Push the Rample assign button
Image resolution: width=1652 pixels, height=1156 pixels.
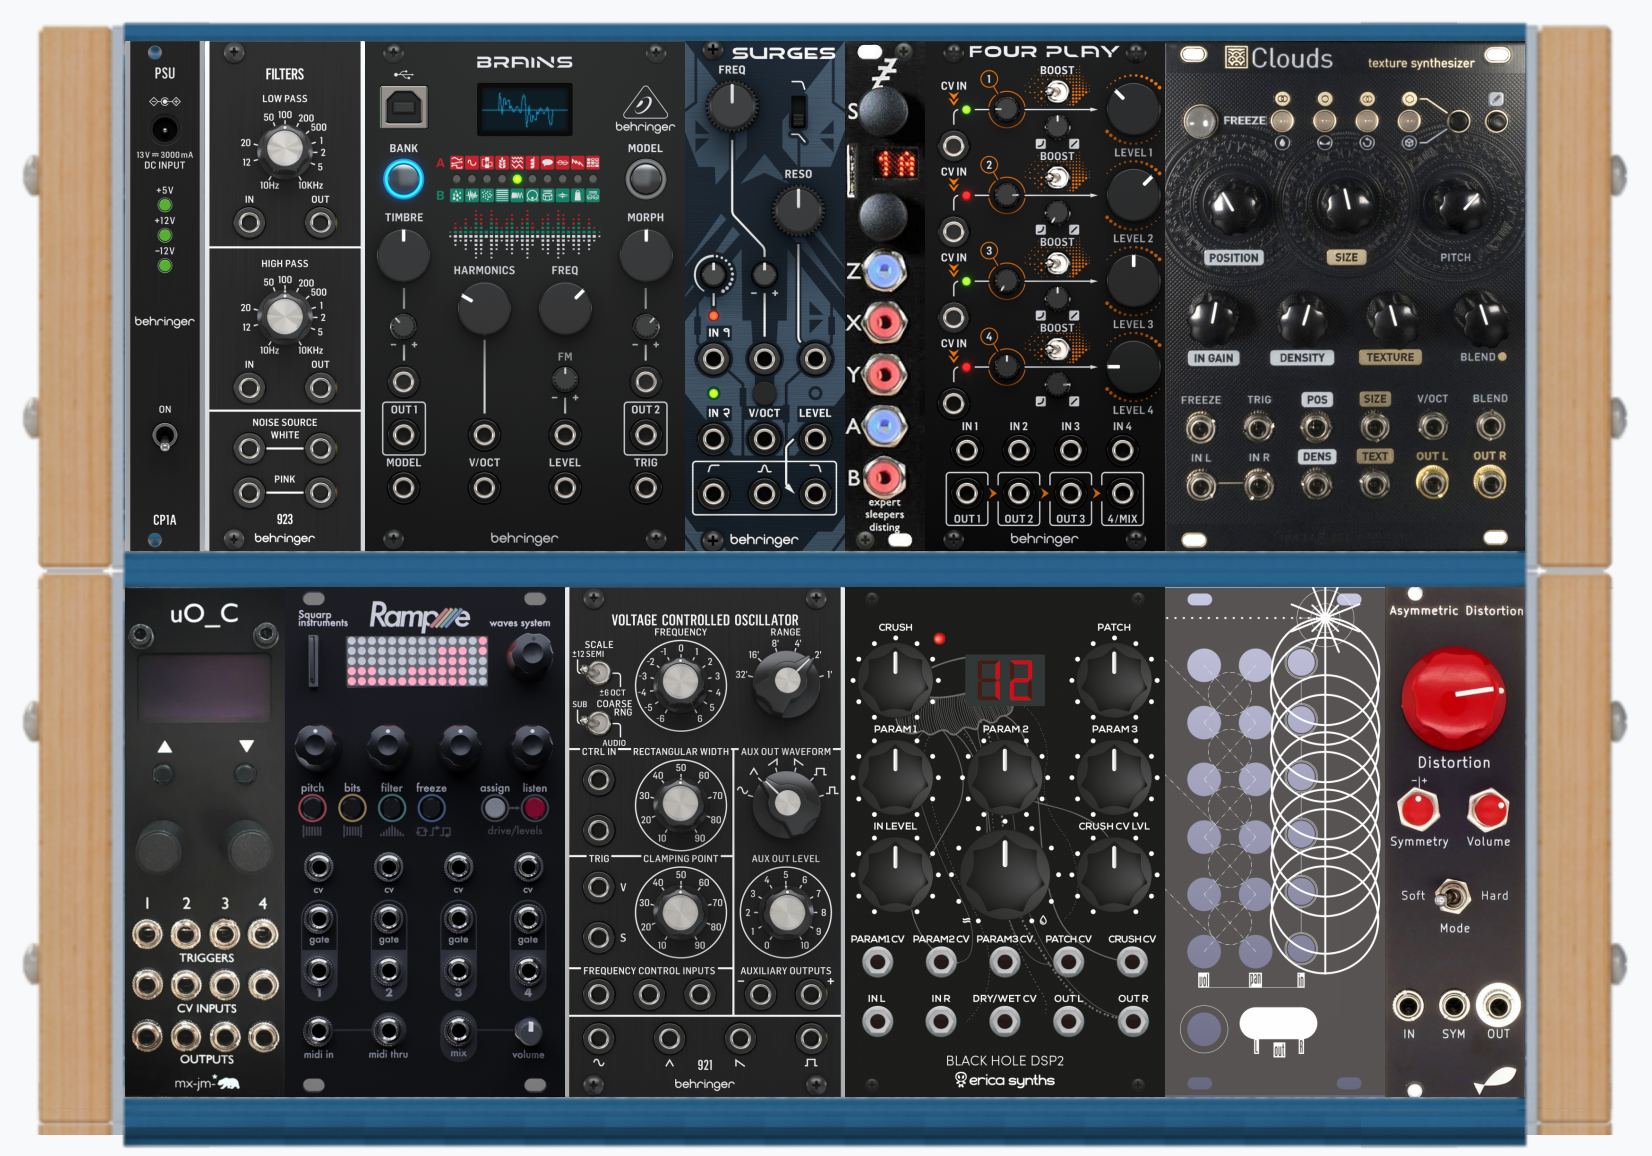click(x=495, y=807)
